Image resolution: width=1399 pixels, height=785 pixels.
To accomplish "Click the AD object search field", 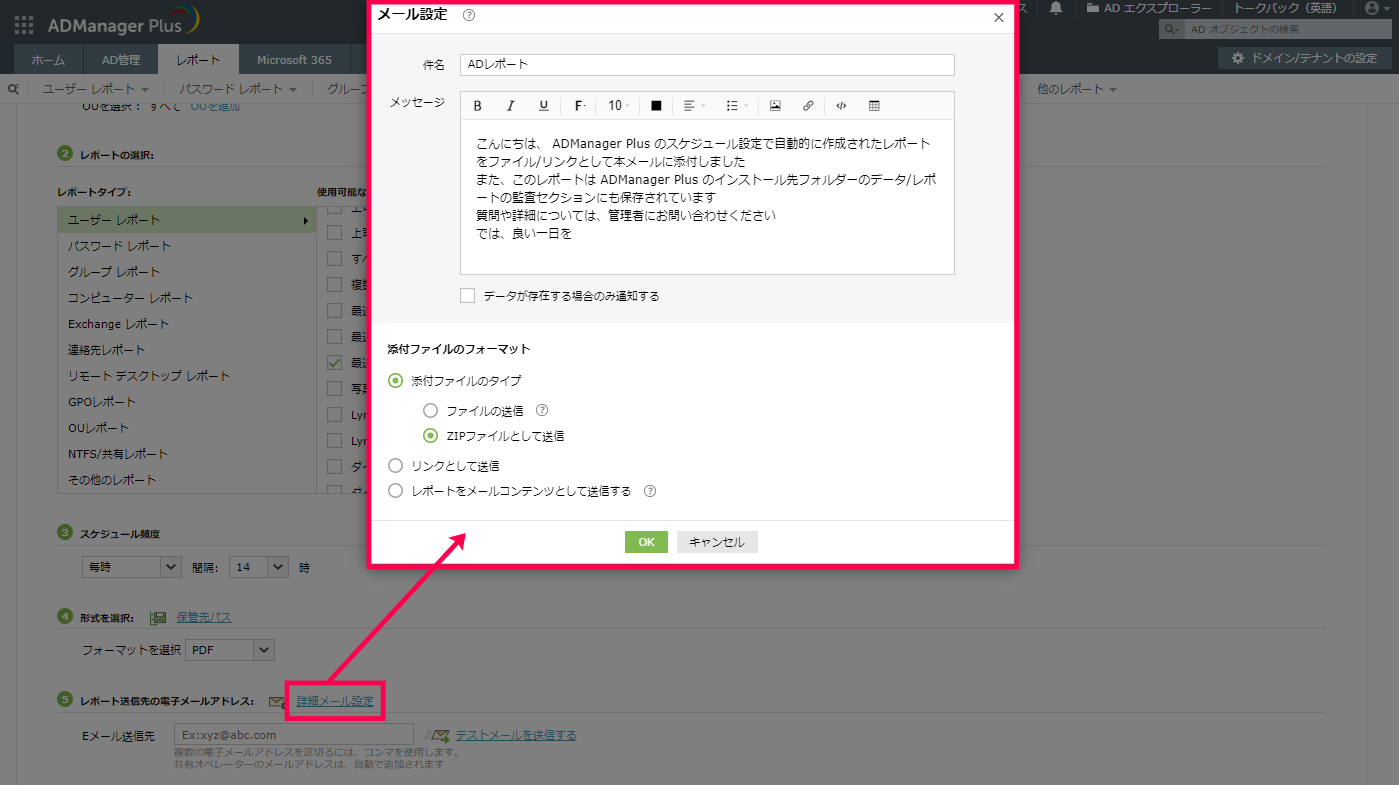I will 1286,30.
